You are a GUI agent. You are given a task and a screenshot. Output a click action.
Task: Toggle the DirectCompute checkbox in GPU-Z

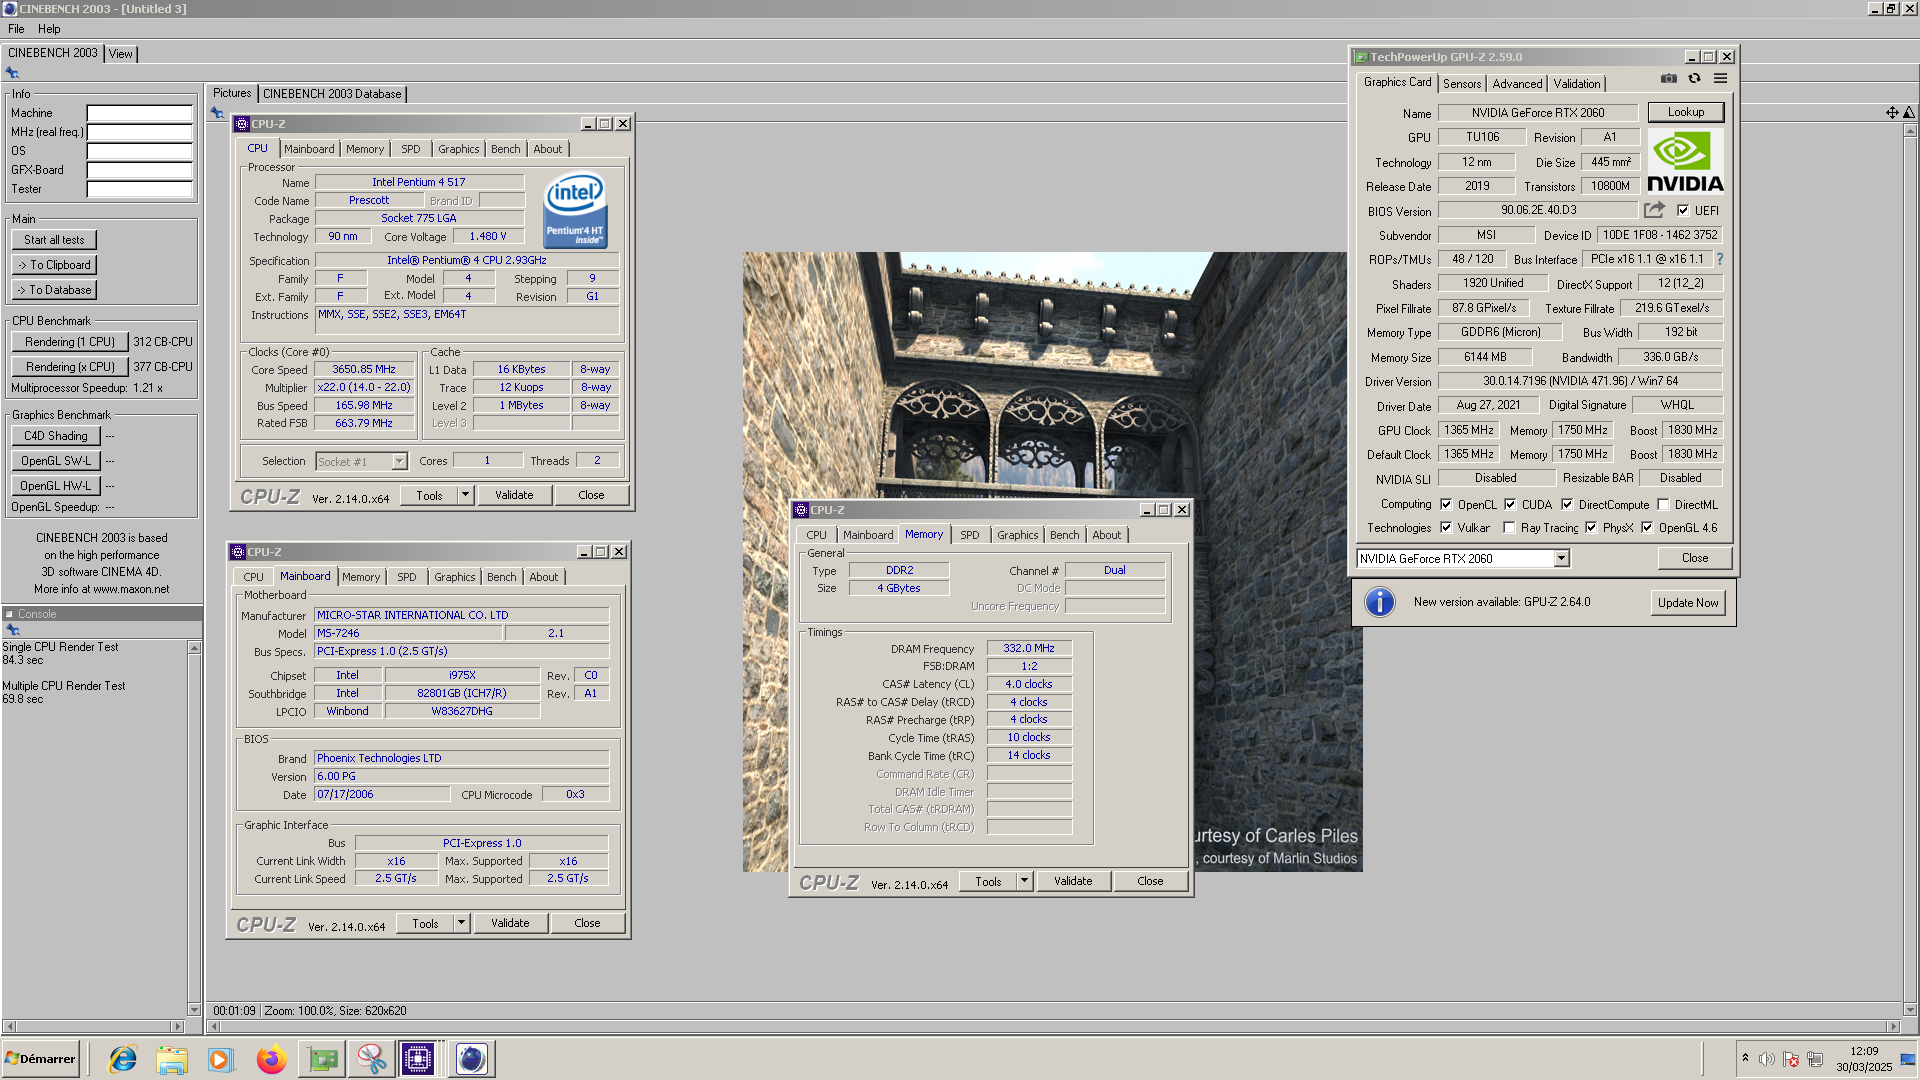[x=1567, y=505]
